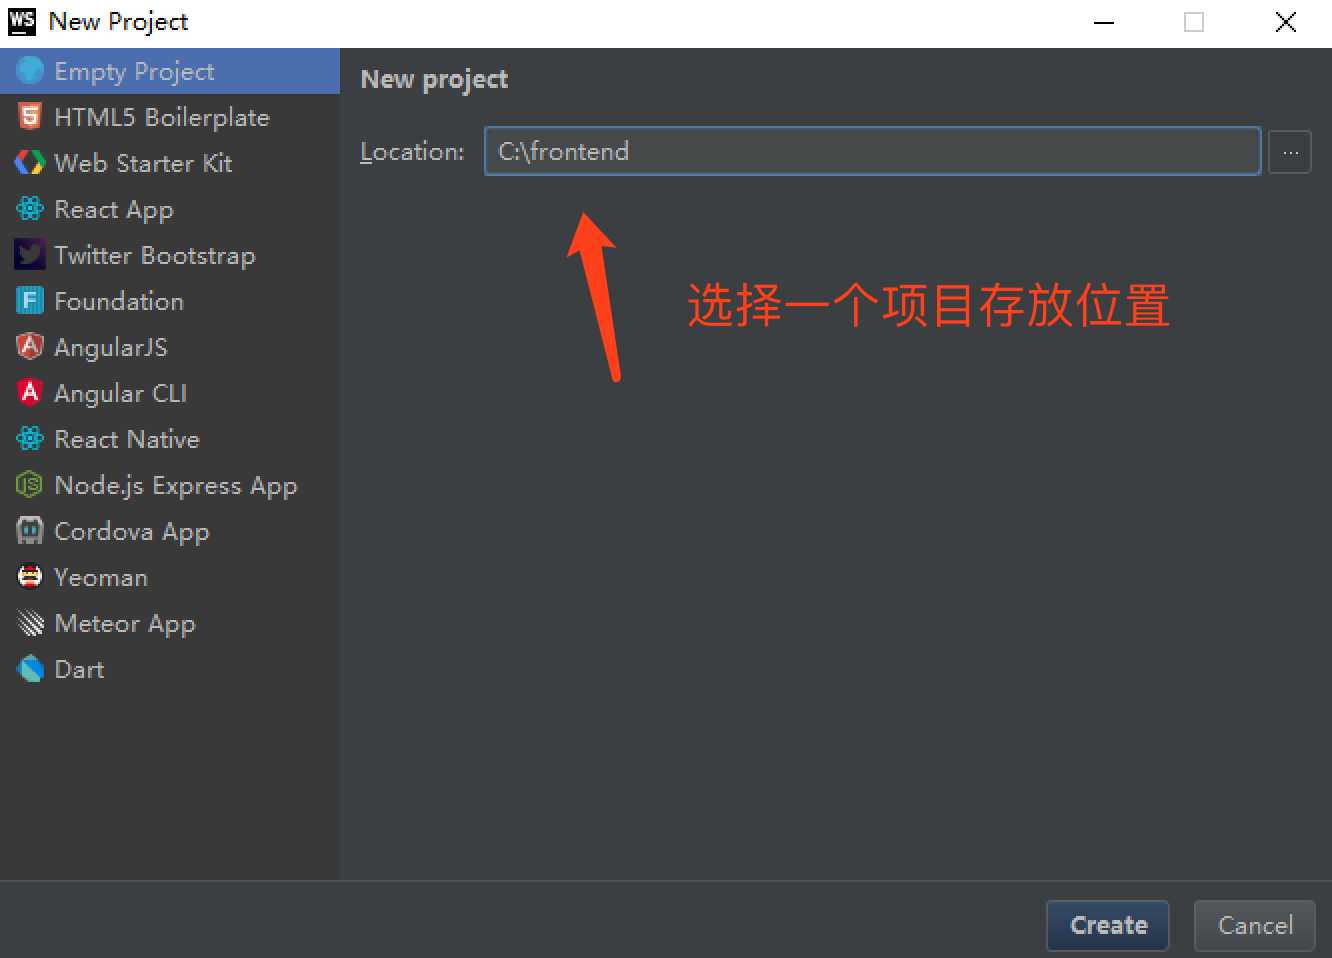Click the Meteor App streak icon
This screenshot has height=958, width=1332.
pos(30,623)
